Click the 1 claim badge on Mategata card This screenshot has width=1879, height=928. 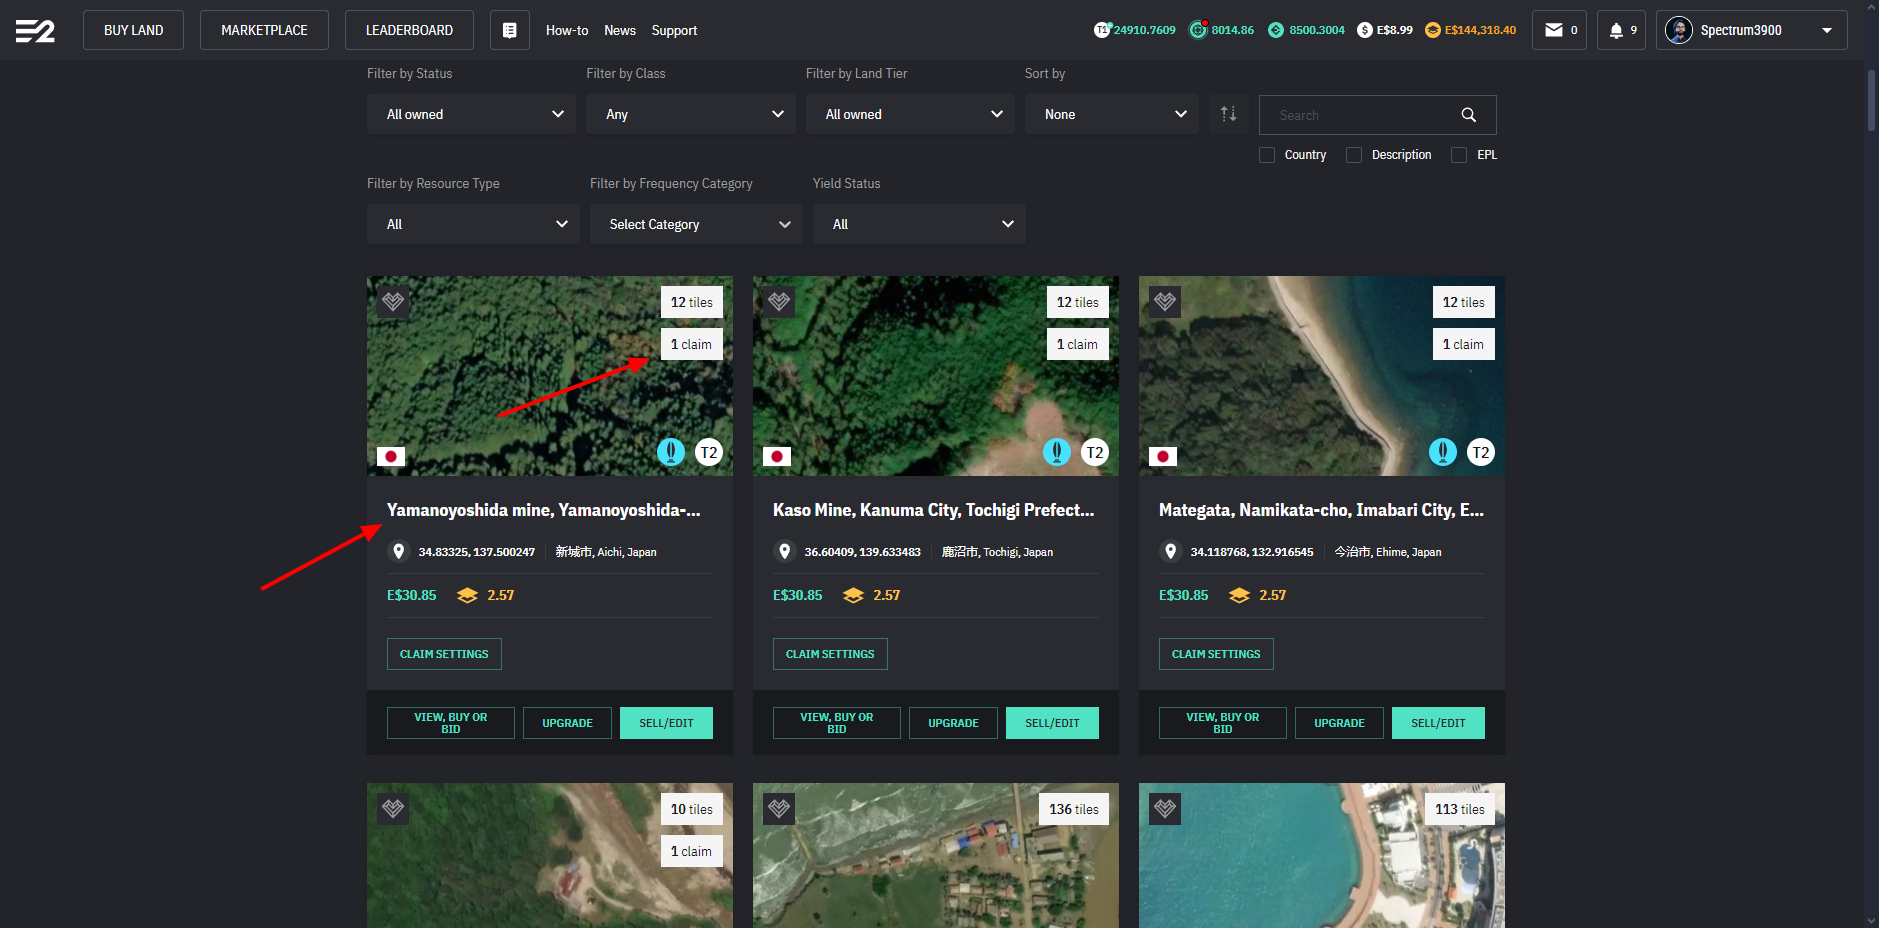coord(1463,344)
